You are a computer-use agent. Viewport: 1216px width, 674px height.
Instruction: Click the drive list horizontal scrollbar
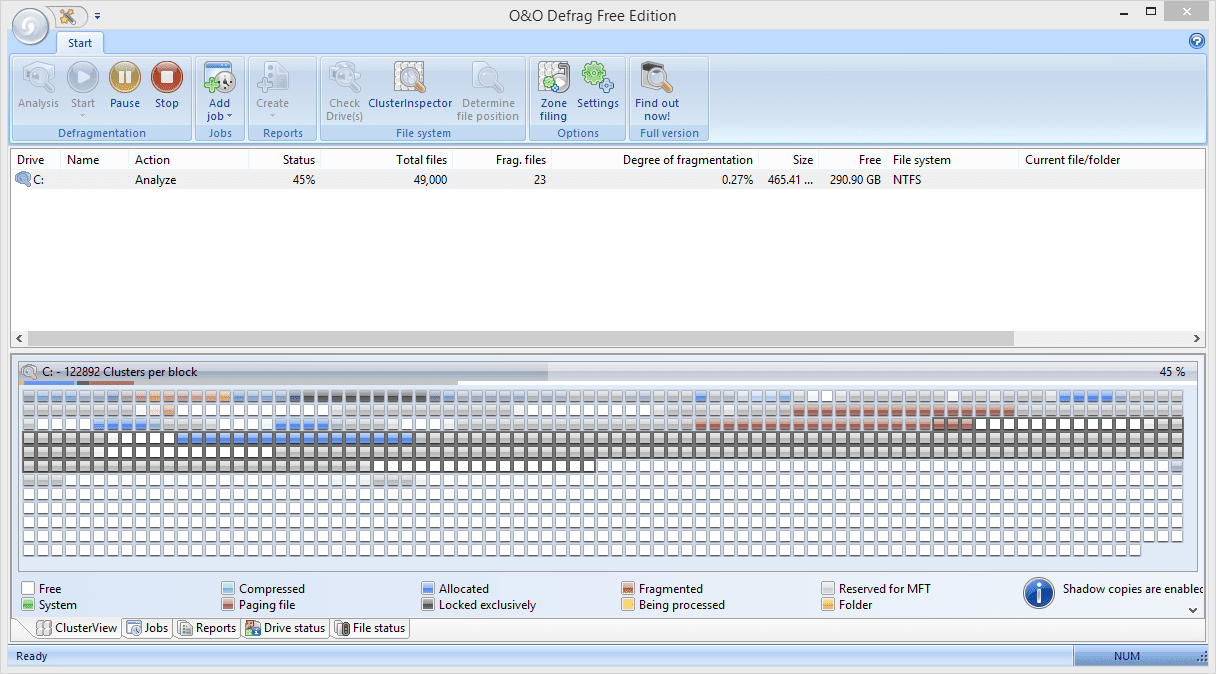pyautogui.click(x=520, y=339)
